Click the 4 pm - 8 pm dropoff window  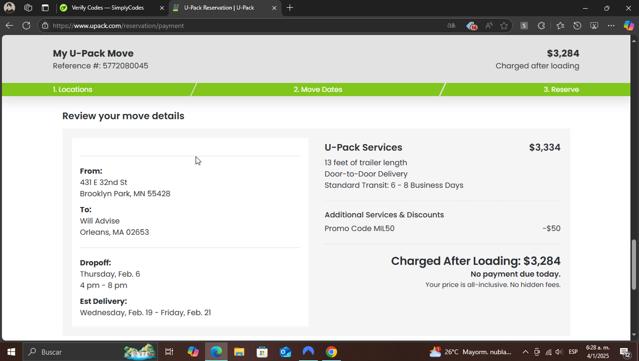(x=104, y=285)
